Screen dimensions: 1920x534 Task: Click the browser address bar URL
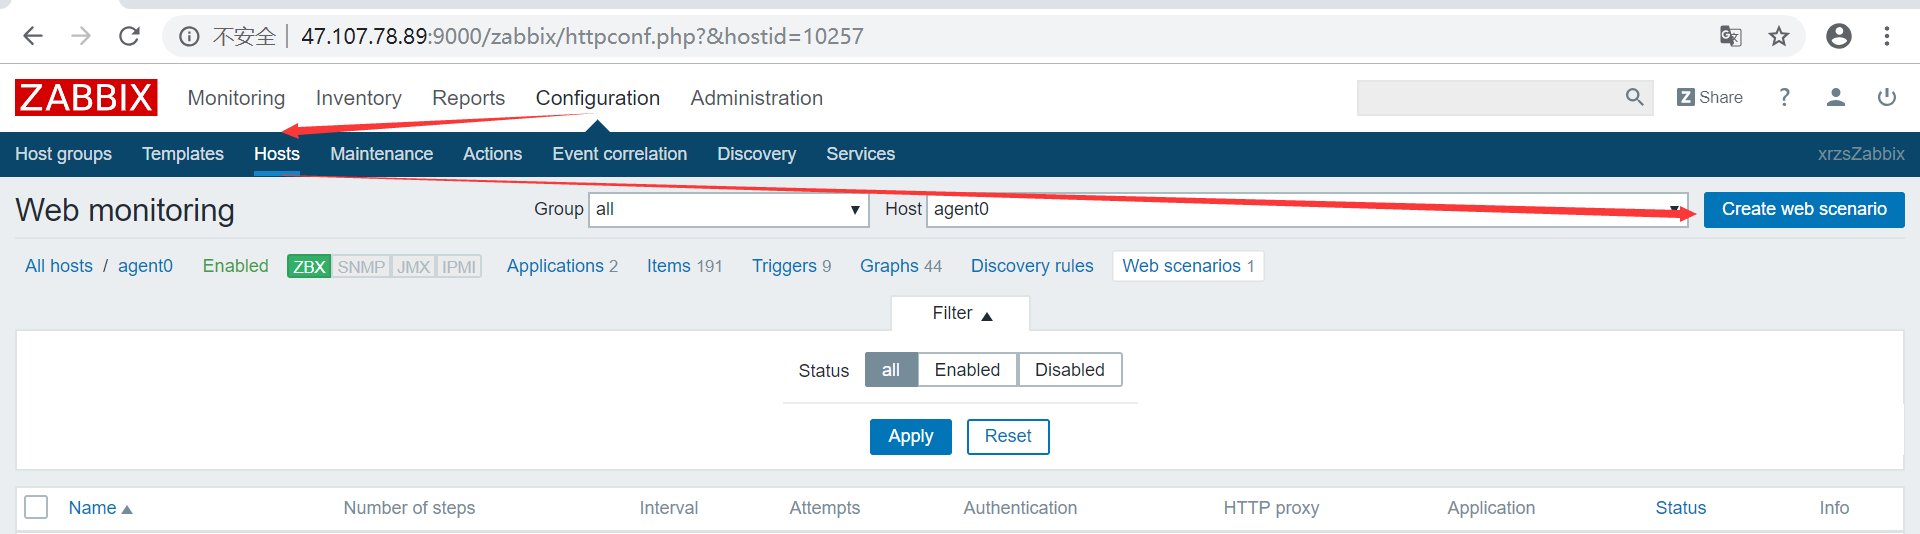[x=582, y=37]
